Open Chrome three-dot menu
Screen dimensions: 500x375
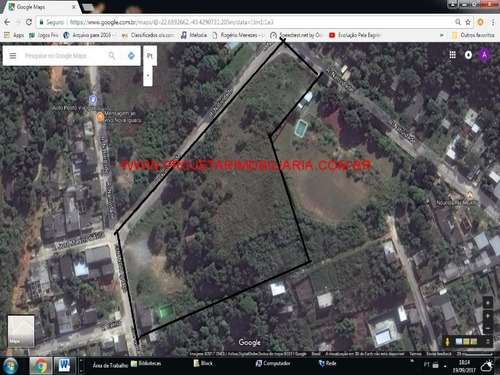point(493,22)
